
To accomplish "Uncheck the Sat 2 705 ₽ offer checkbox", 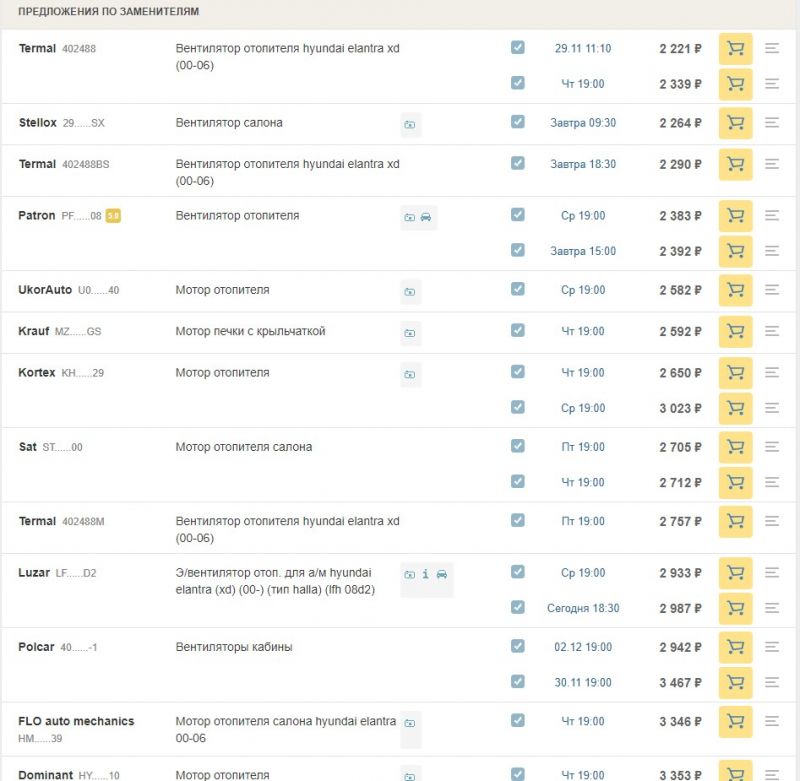I will [517, 446].
